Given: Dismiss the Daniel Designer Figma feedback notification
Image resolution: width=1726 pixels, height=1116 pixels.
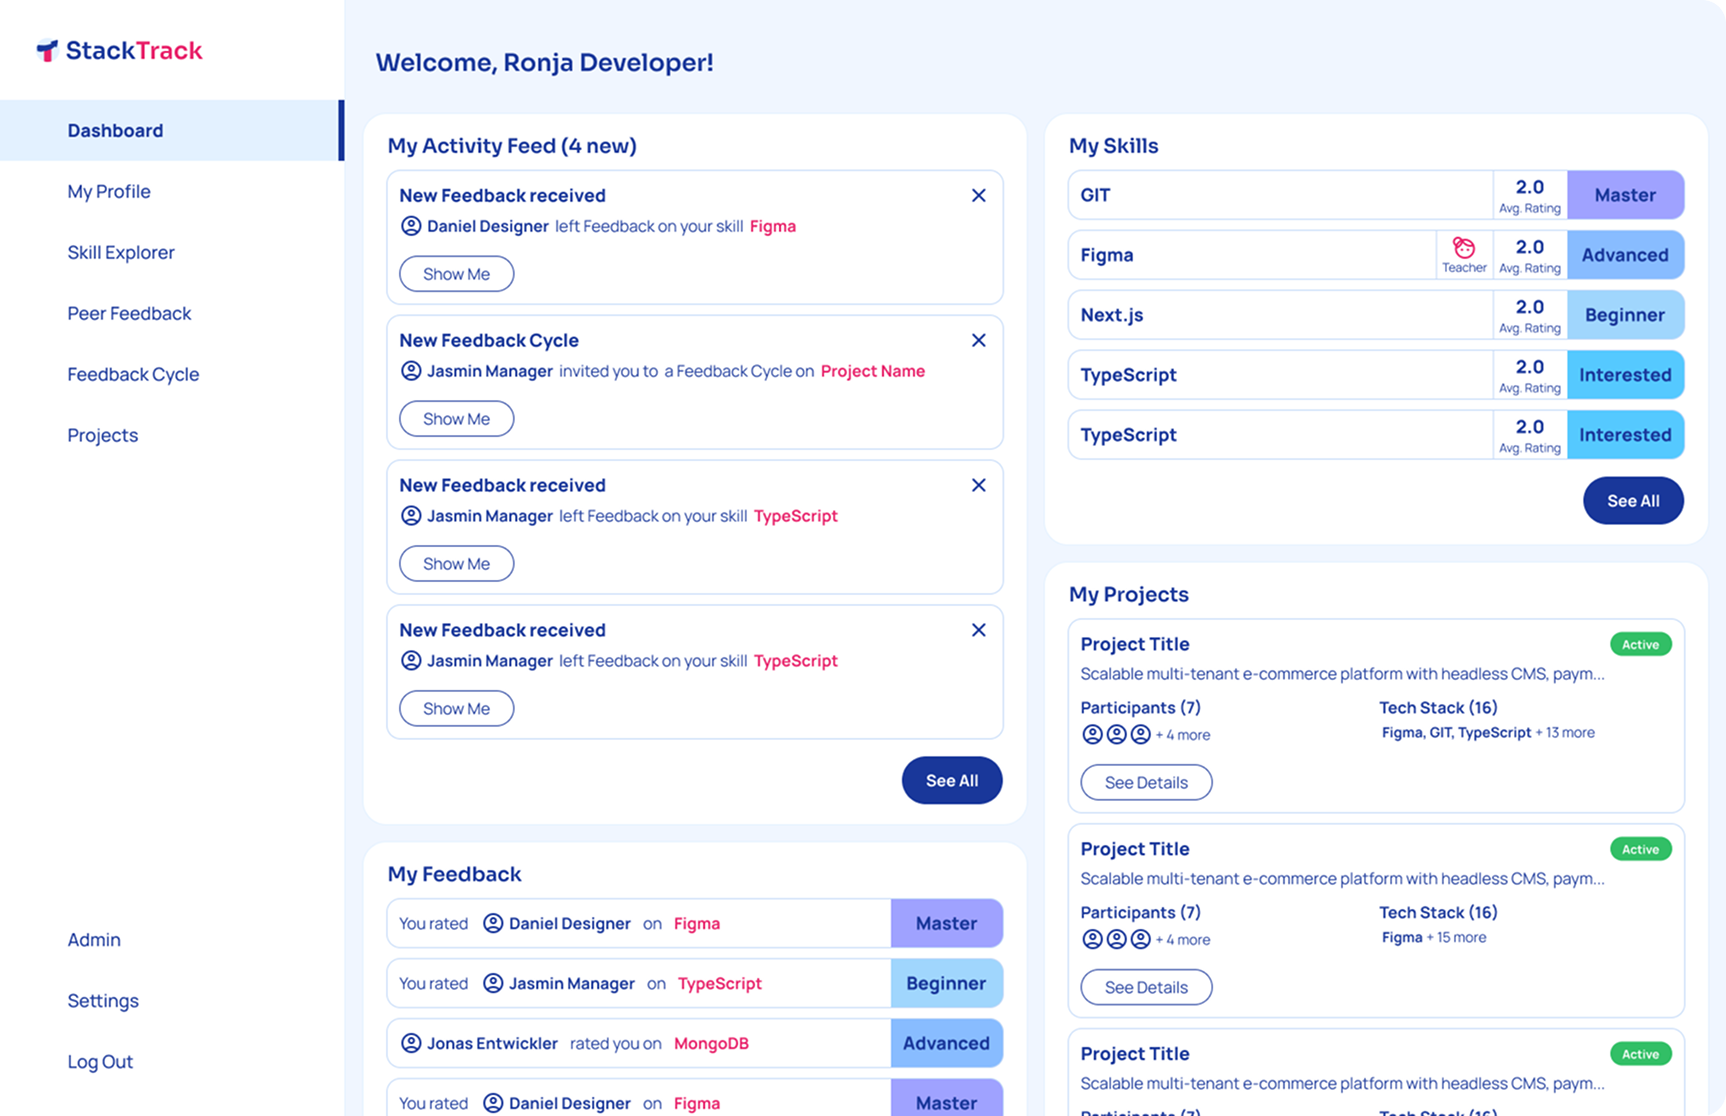Looking at the screenshot, I should click(979, 195).
